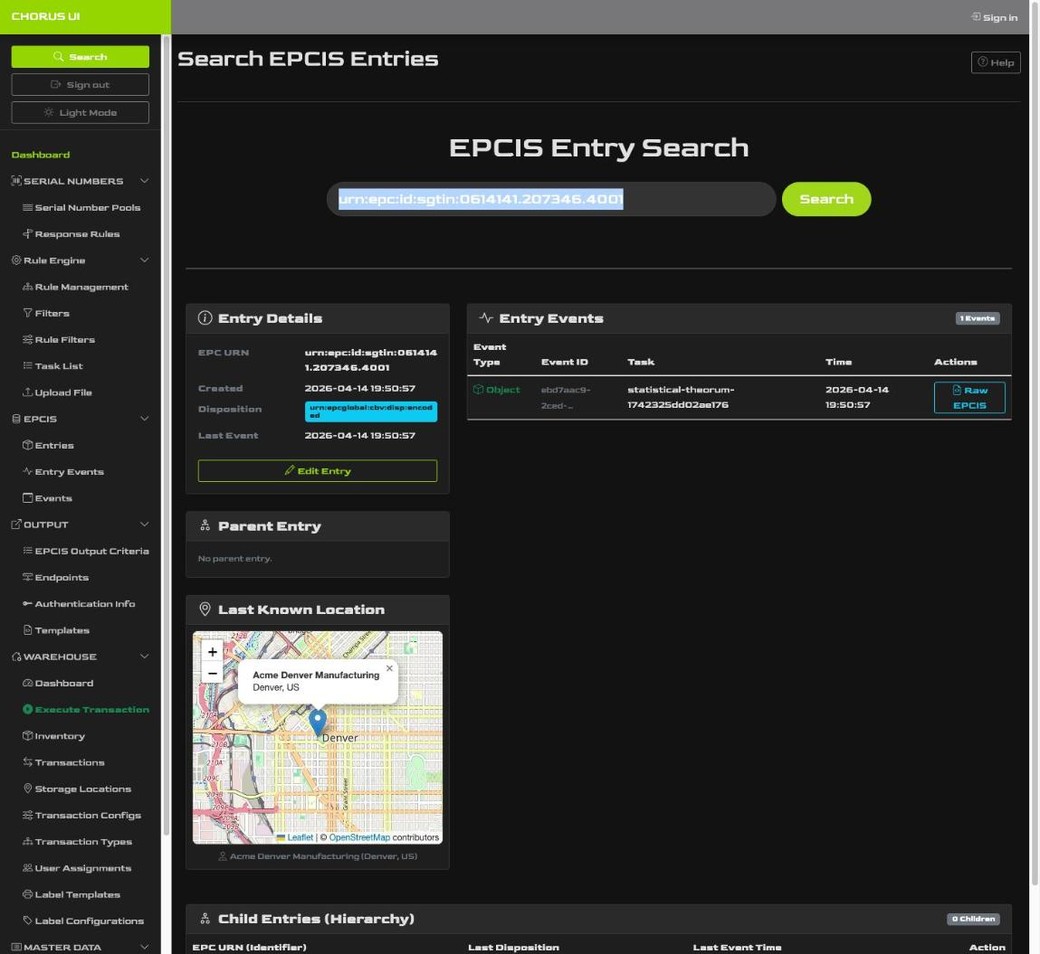
Task: Open Authentication Info page
Action: [78, 604]
